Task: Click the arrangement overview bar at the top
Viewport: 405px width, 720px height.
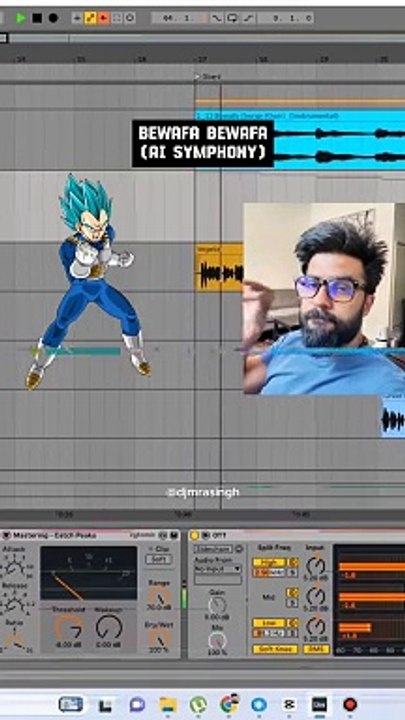Action: (x=202, y=39)
